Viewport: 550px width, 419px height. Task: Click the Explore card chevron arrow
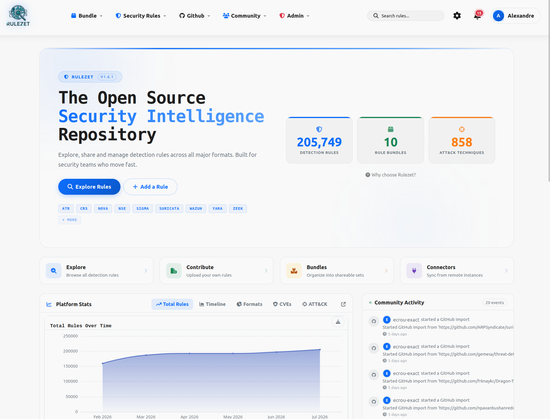[146, 271]
